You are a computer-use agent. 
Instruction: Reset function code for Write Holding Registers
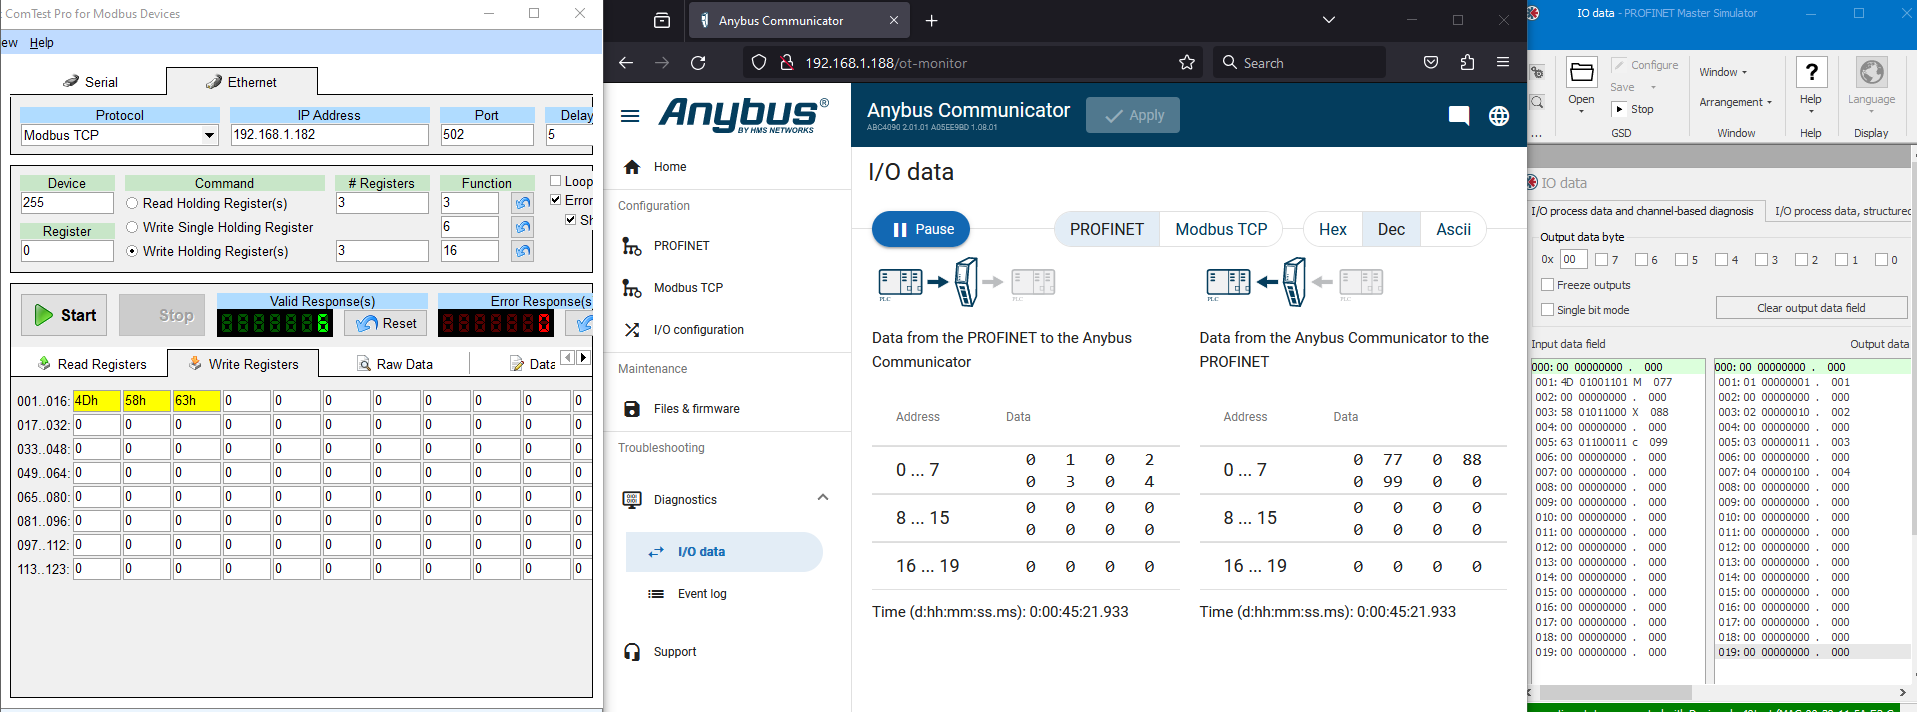tap(523, 251)
